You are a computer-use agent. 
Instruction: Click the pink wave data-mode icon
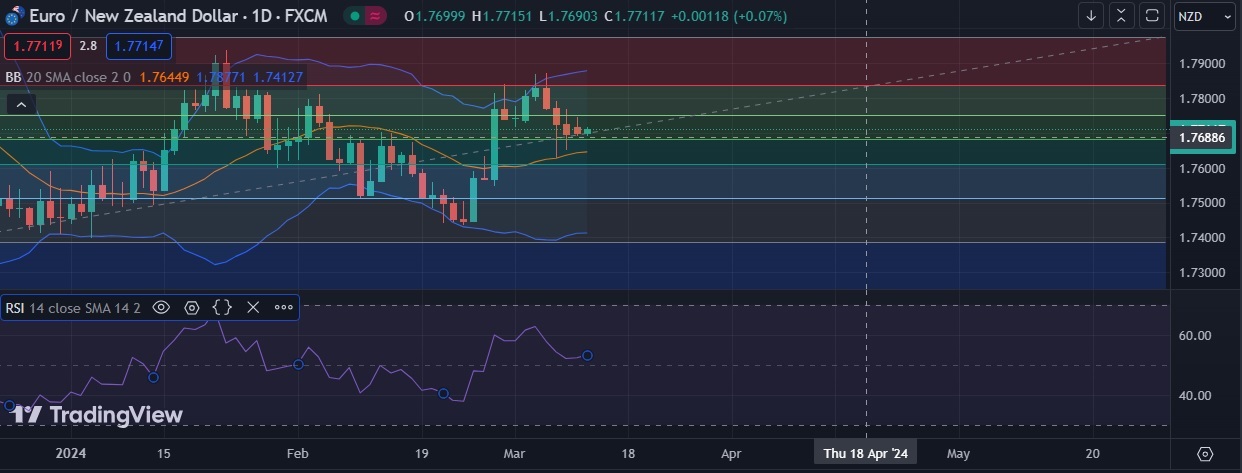pos(375,16)
